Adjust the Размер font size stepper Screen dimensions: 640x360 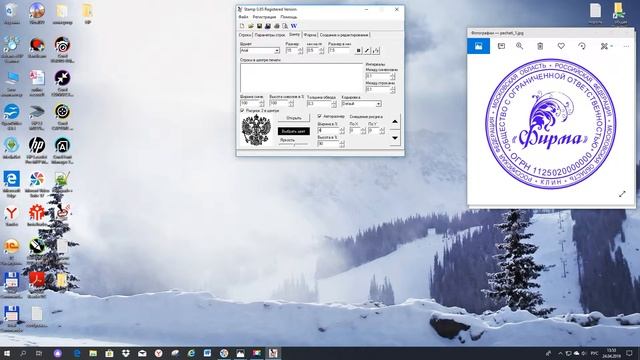pyautogui.click(x=301, y=51)
